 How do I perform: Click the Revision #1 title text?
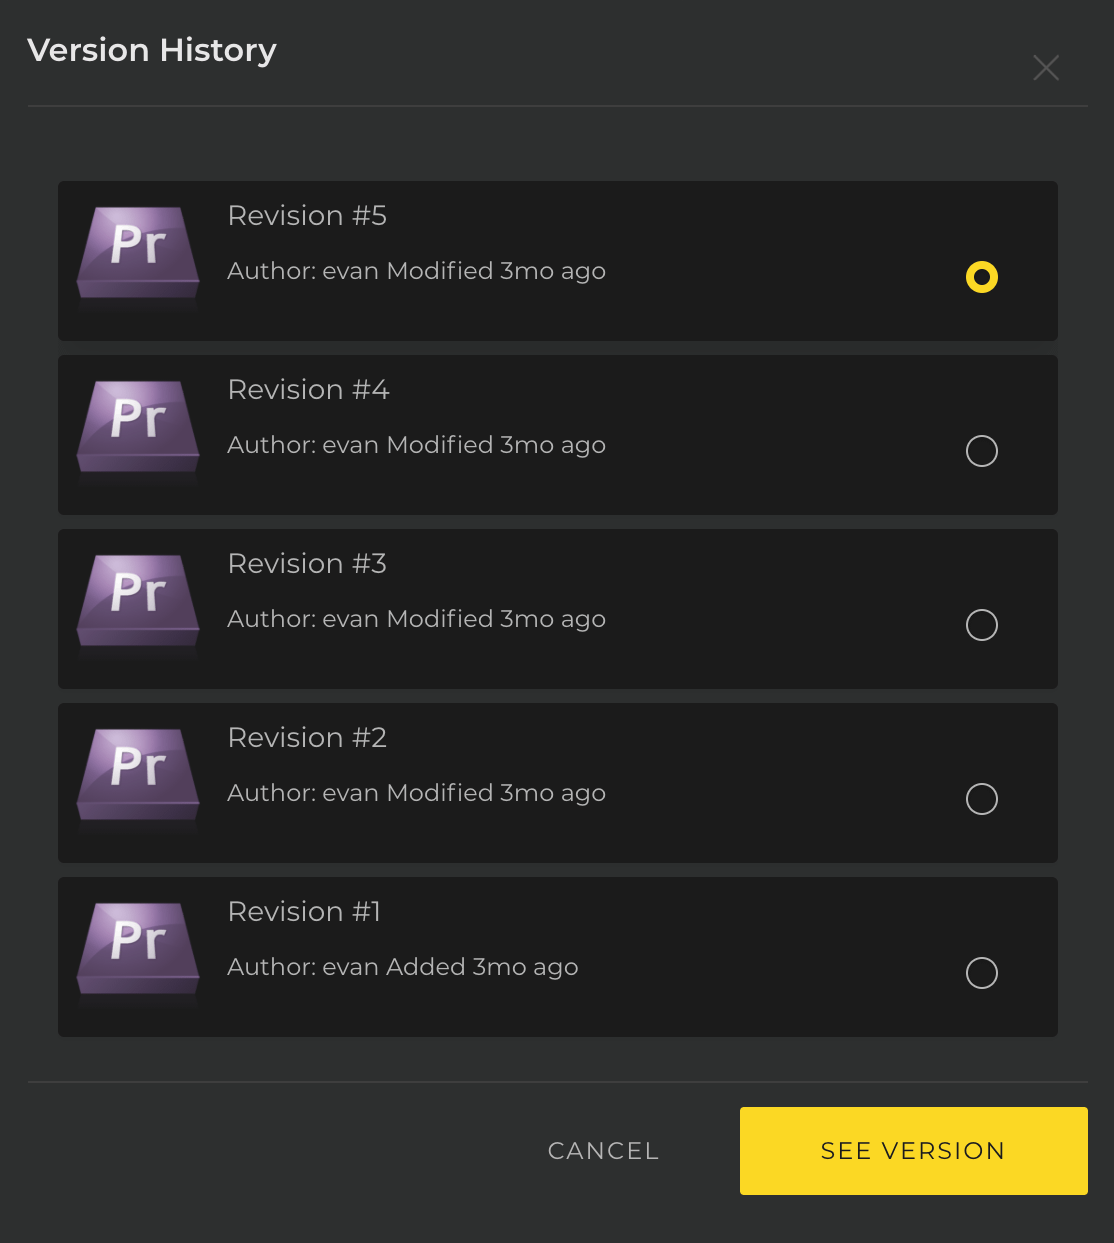tap(304, 912)
